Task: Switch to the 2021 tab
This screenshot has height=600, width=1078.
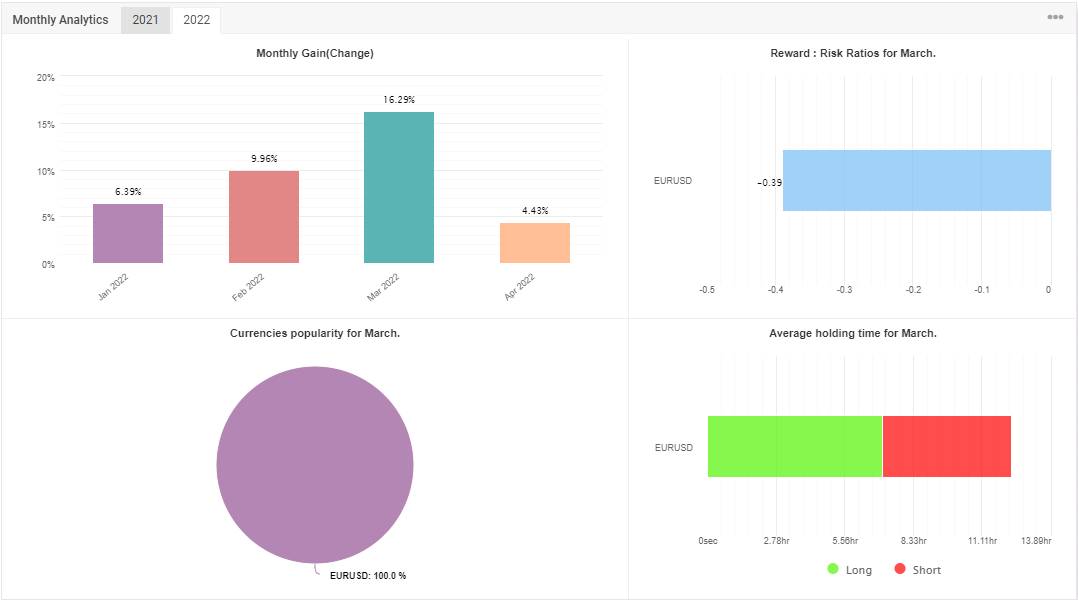Action: (x=145, y=20)
